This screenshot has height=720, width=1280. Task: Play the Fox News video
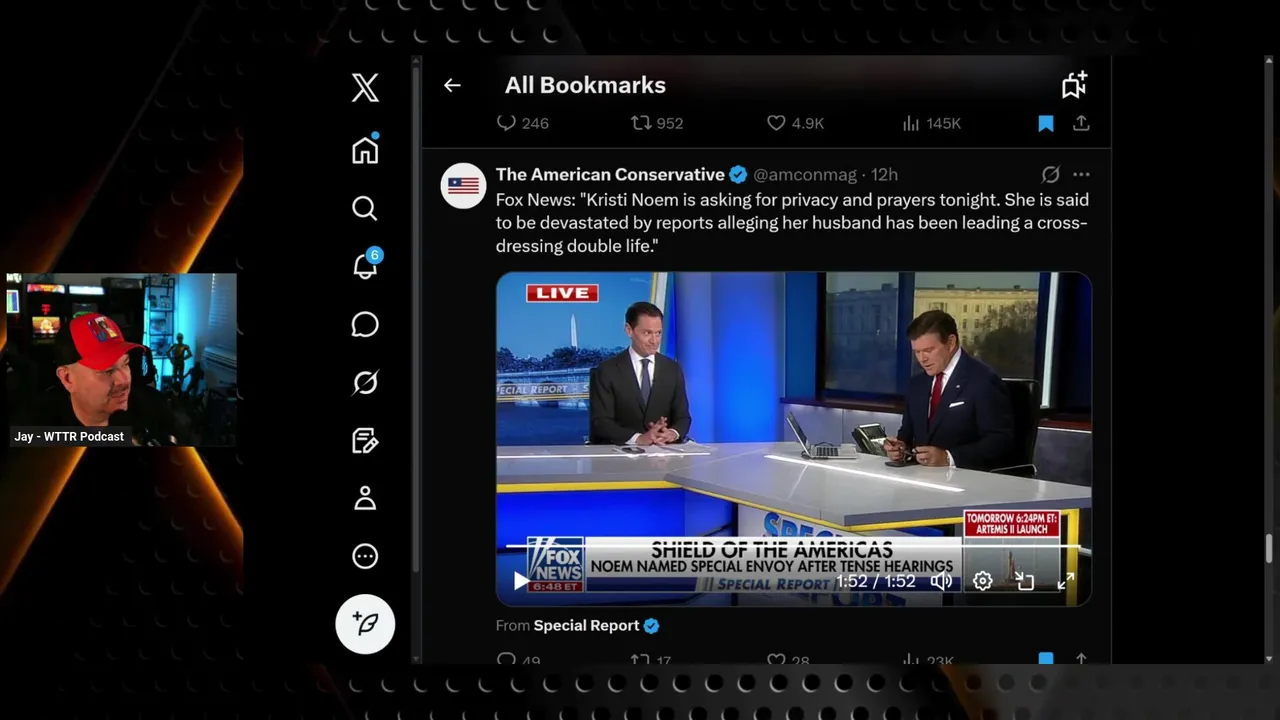521,581
